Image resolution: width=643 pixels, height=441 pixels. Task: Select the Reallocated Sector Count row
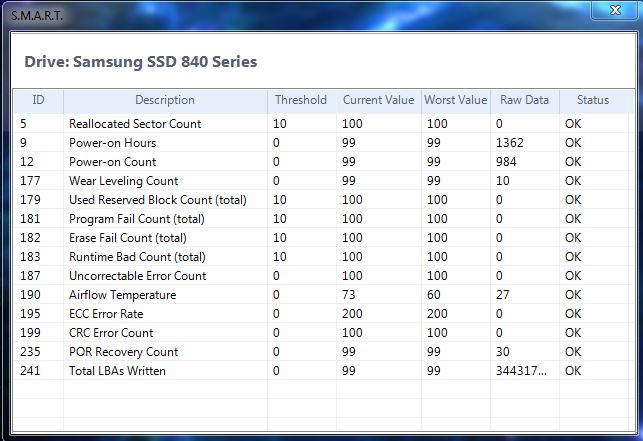click(322, 123)
